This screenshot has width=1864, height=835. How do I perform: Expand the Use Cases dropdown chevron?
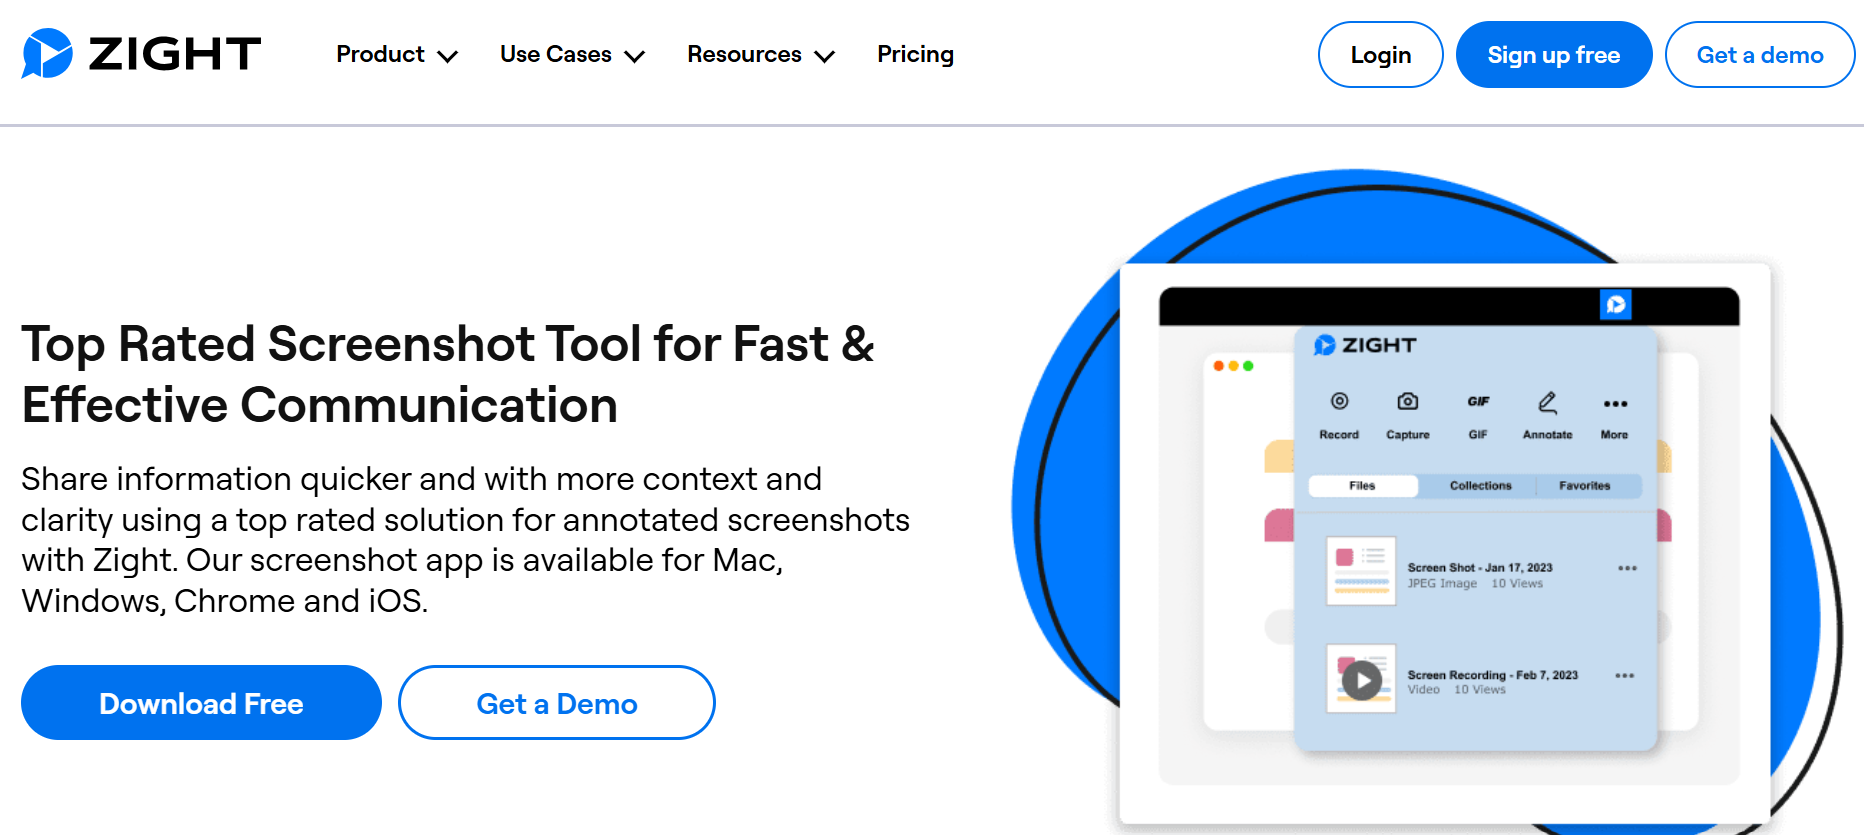(635, 56)
